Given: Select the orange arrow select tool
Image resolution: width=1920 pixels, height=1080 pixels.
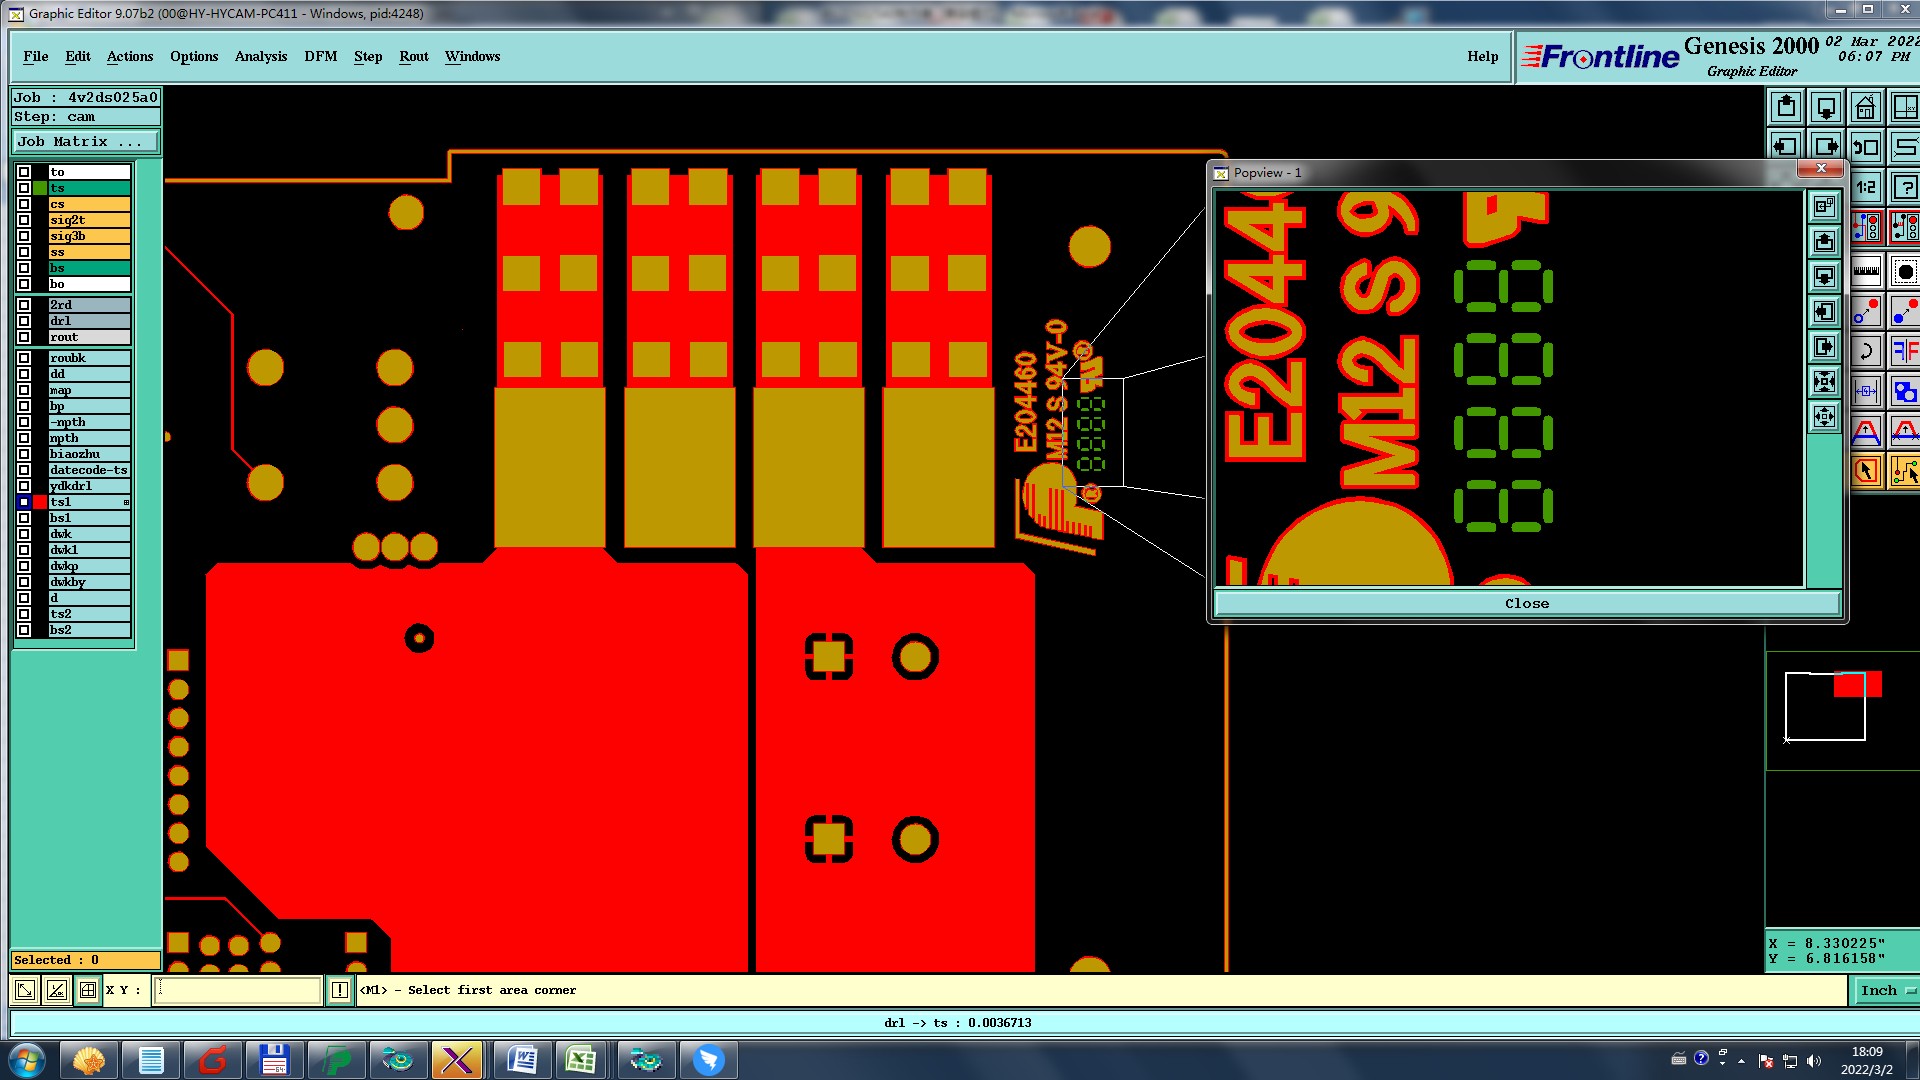Looking at the screenshot, I should [1866, 471].
